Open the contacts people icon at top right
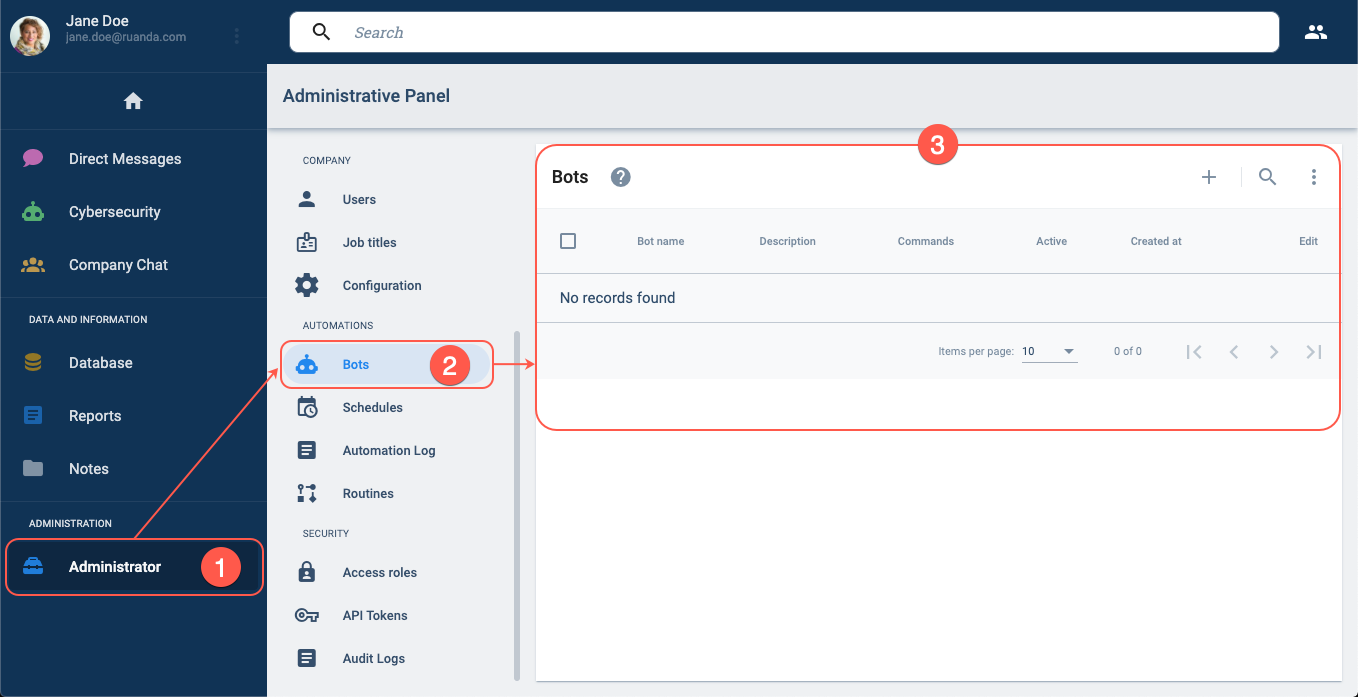This screenshot has height=697, width=1358. [x=1315, y=32]
